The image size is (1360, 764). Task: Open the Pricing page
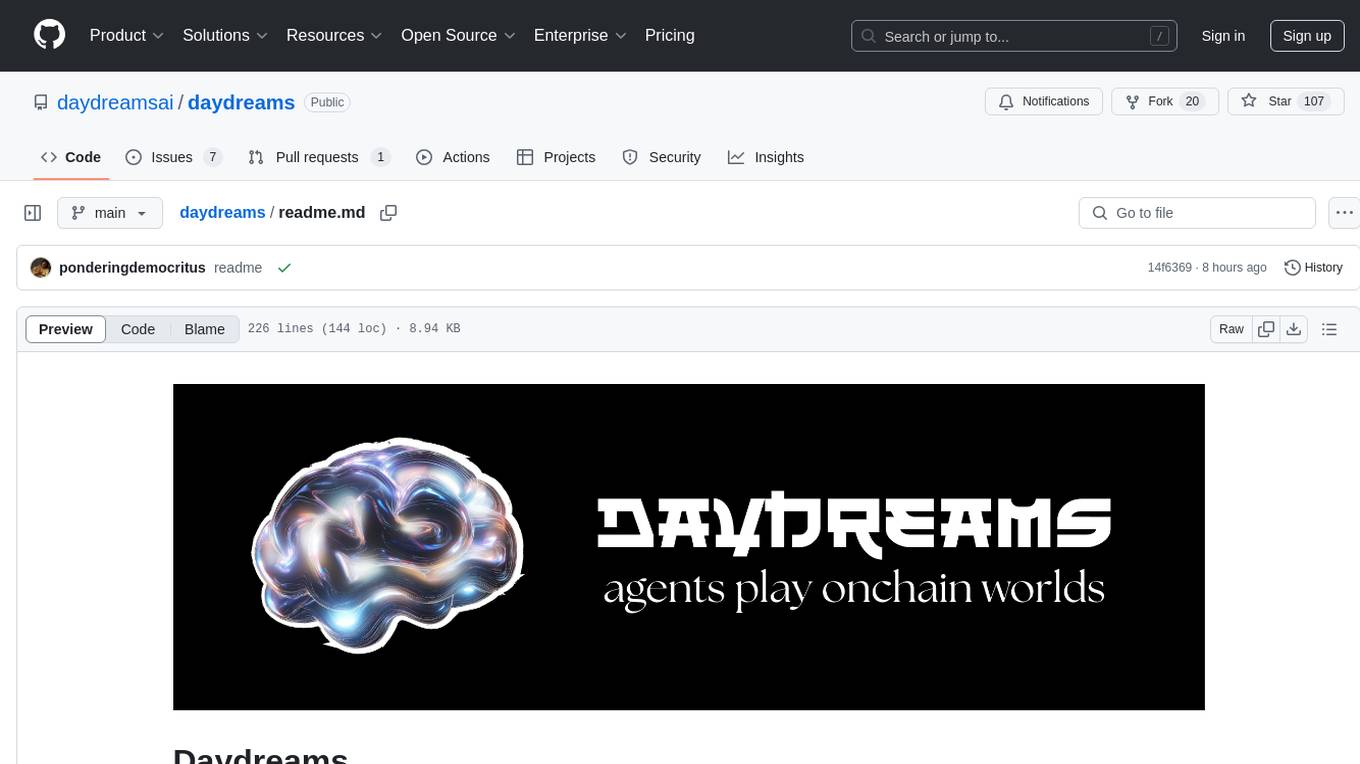point(670,35)
